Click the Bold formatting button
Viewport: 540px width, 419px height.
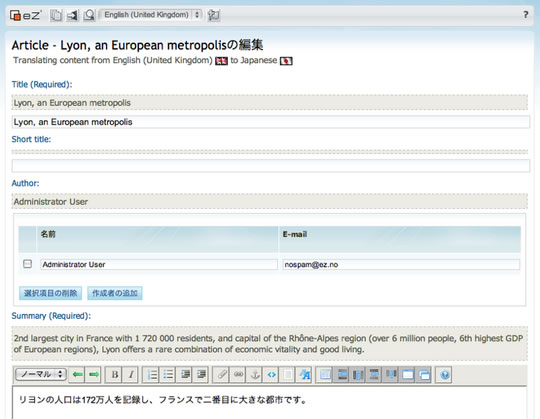[x=115, y=375]
